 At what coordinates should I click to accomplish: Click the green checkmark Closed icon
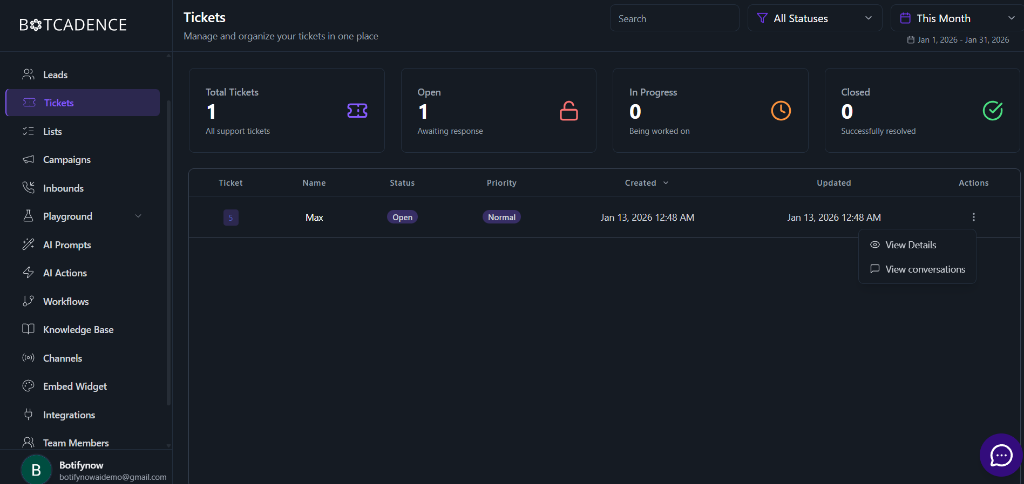coord(993,111)
